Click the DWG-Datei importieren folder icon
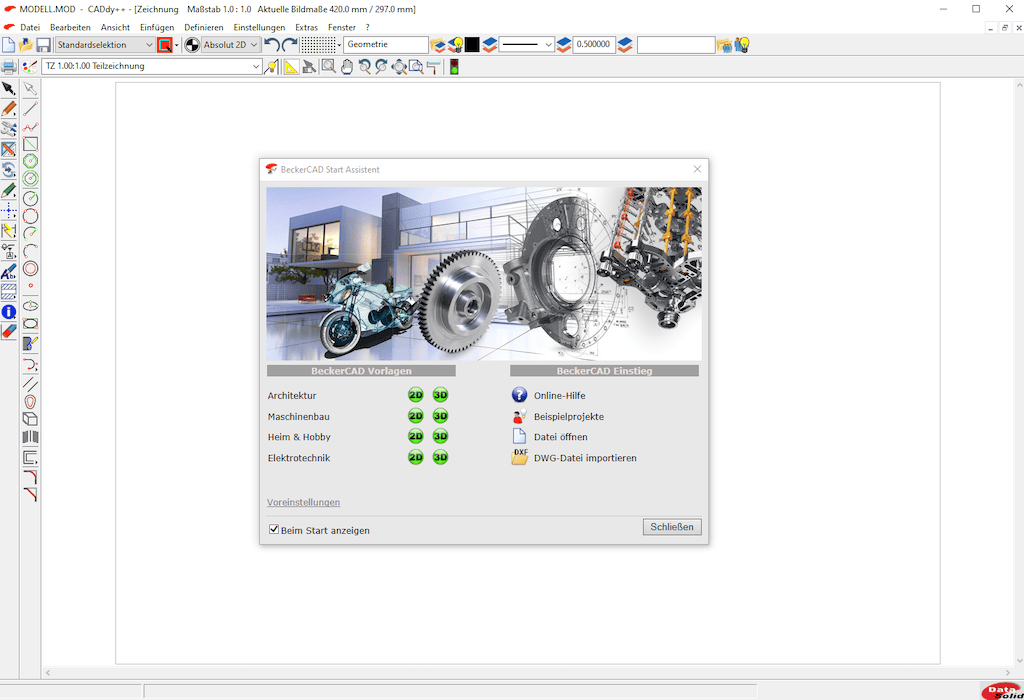 (x=519, y=458)
